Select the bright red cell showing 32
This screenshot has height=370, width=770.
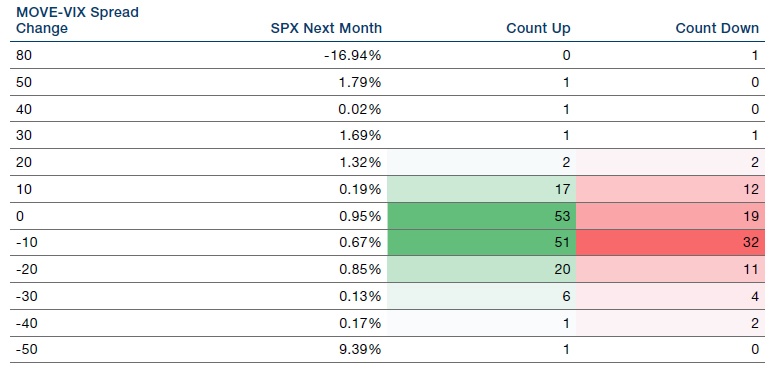(x=670, y=242)
